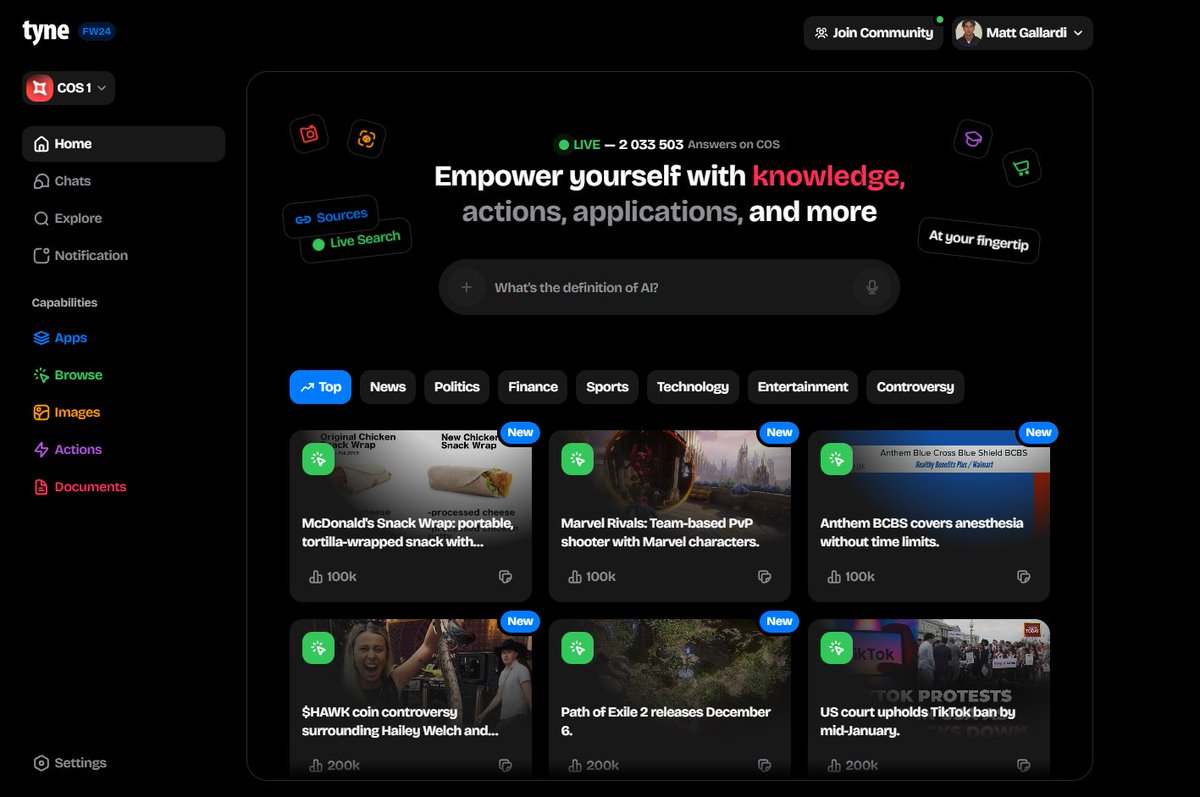1200x797 pixels.
Task: Click 100k stats on McDonald's Snack Wrap card
Action: (x=333, y=577)
